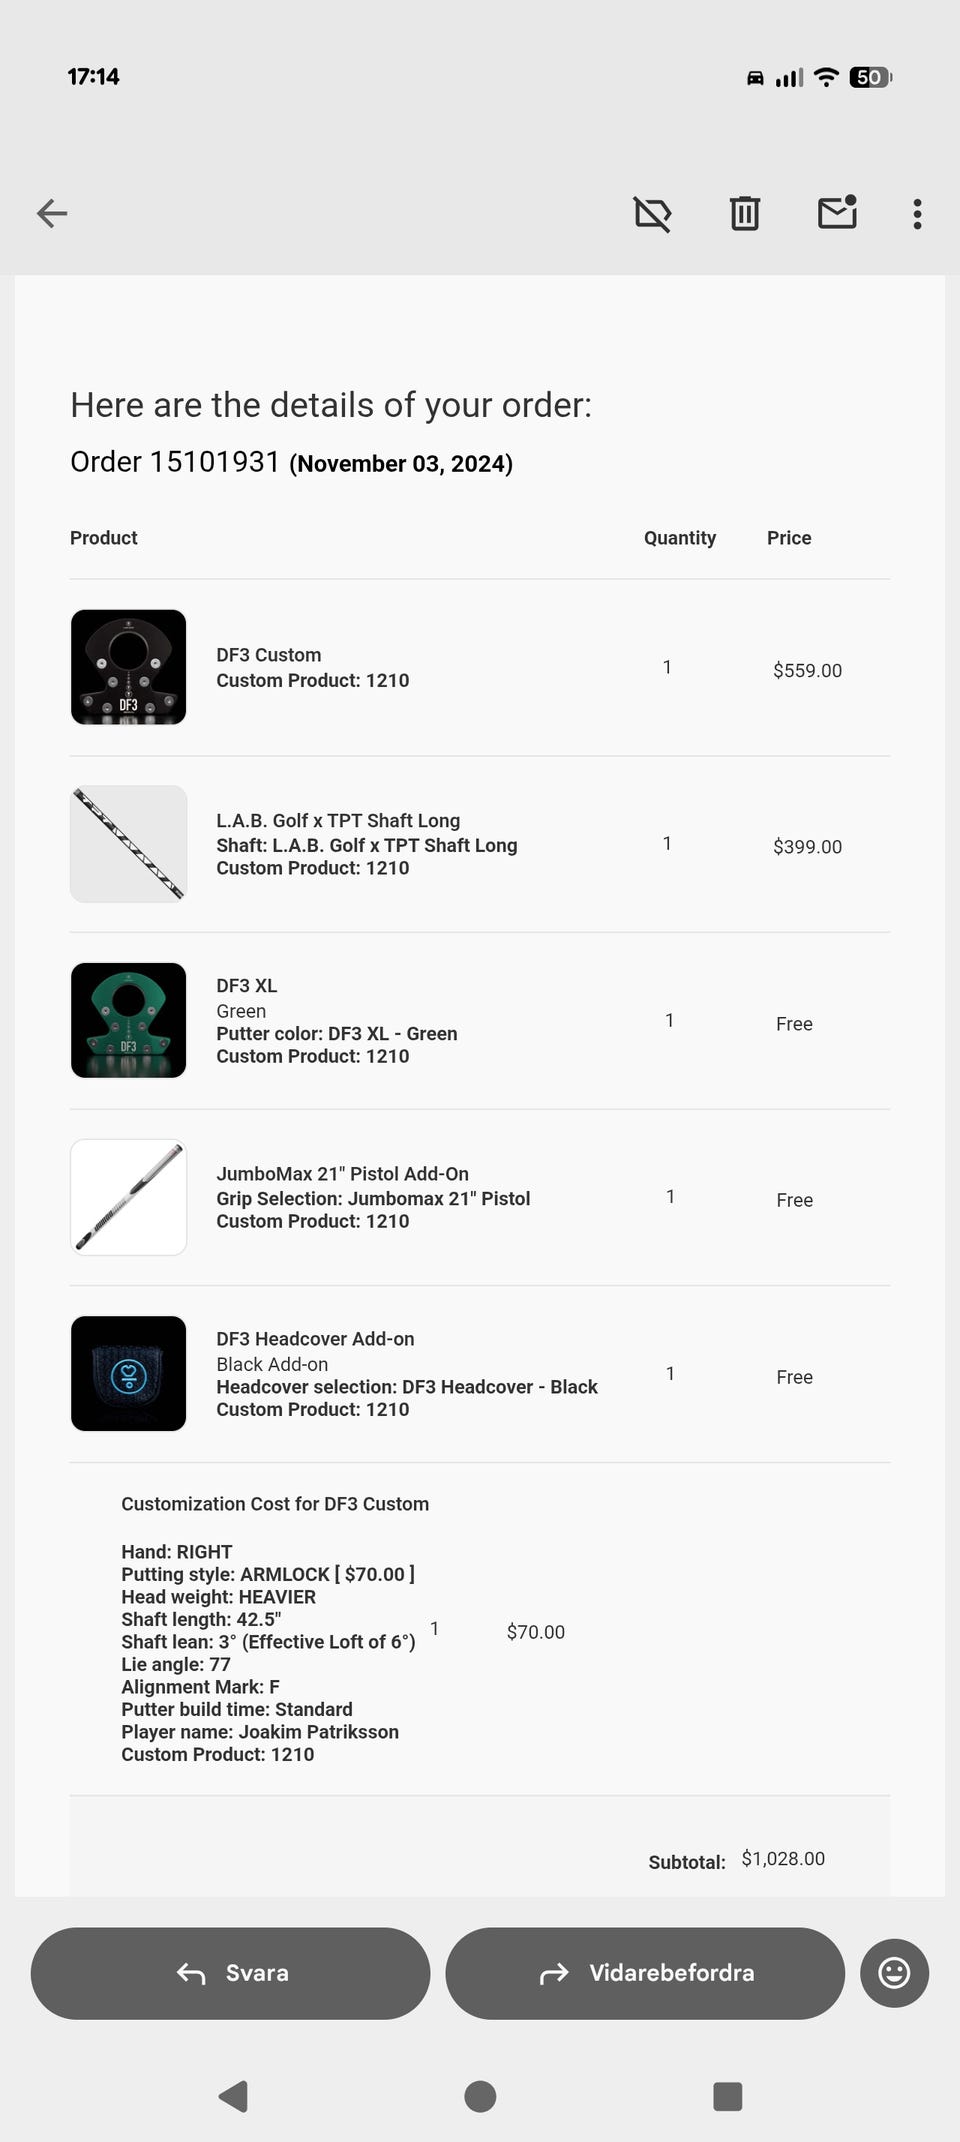The height and width of the screenshot is (2142, 960).
Task: Tap the battery indicator in status bar
Action: [870, 77]
